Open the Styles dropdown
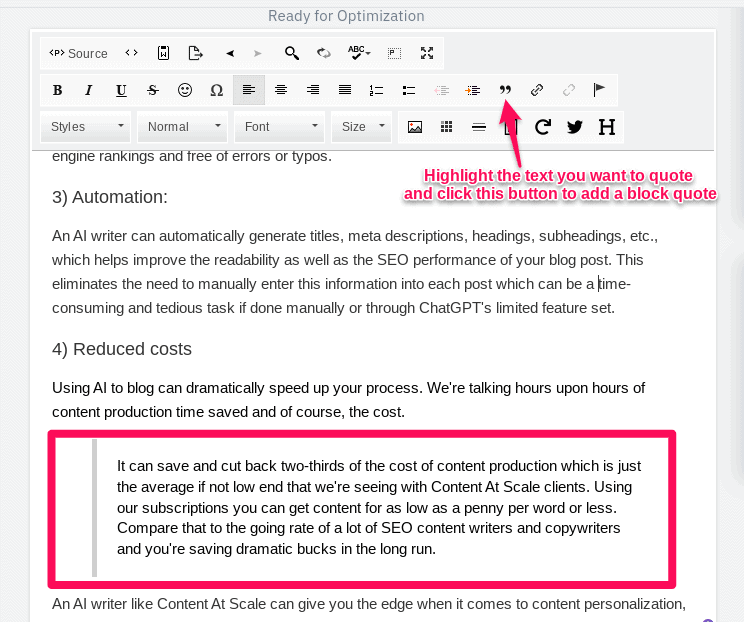The height and width of the screenshot is (622, 744). (x=85, y=127)
